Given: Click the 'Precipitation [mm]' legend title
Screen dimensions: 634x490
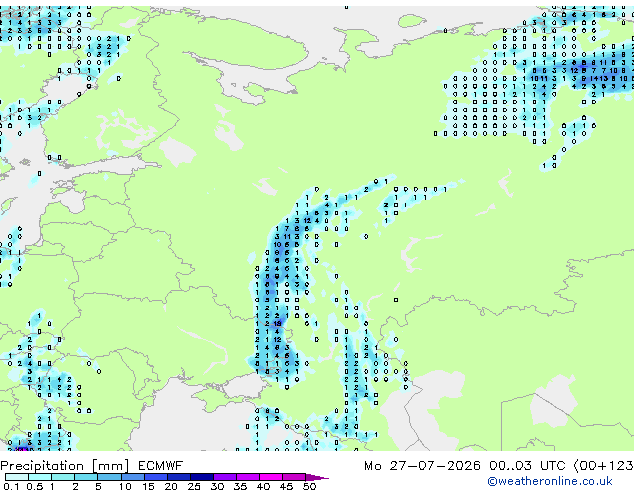Looking at the screenshot, I should tap(65, 466).
